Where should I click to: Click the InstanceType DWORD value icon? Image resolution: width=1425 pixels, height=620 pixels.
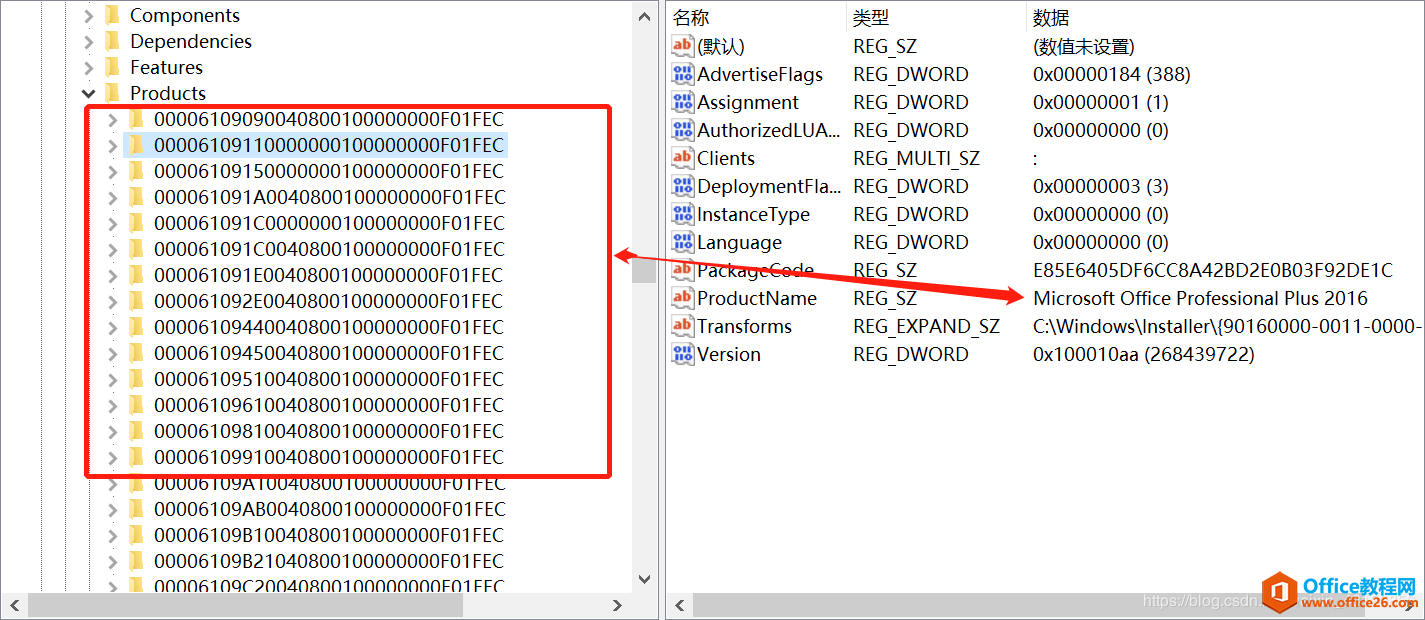683,214
